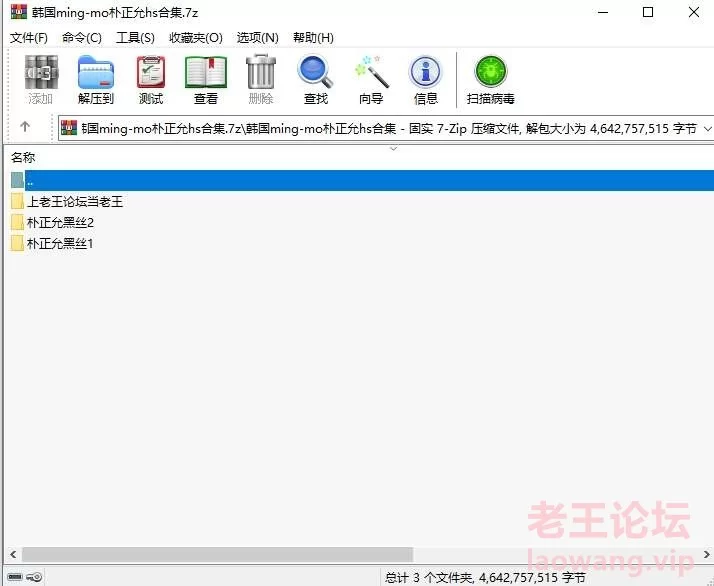Viewport: 714px width, 586px height.
Task: Click the 测试 (Test) toolbar icon
Action: [151, 72]
